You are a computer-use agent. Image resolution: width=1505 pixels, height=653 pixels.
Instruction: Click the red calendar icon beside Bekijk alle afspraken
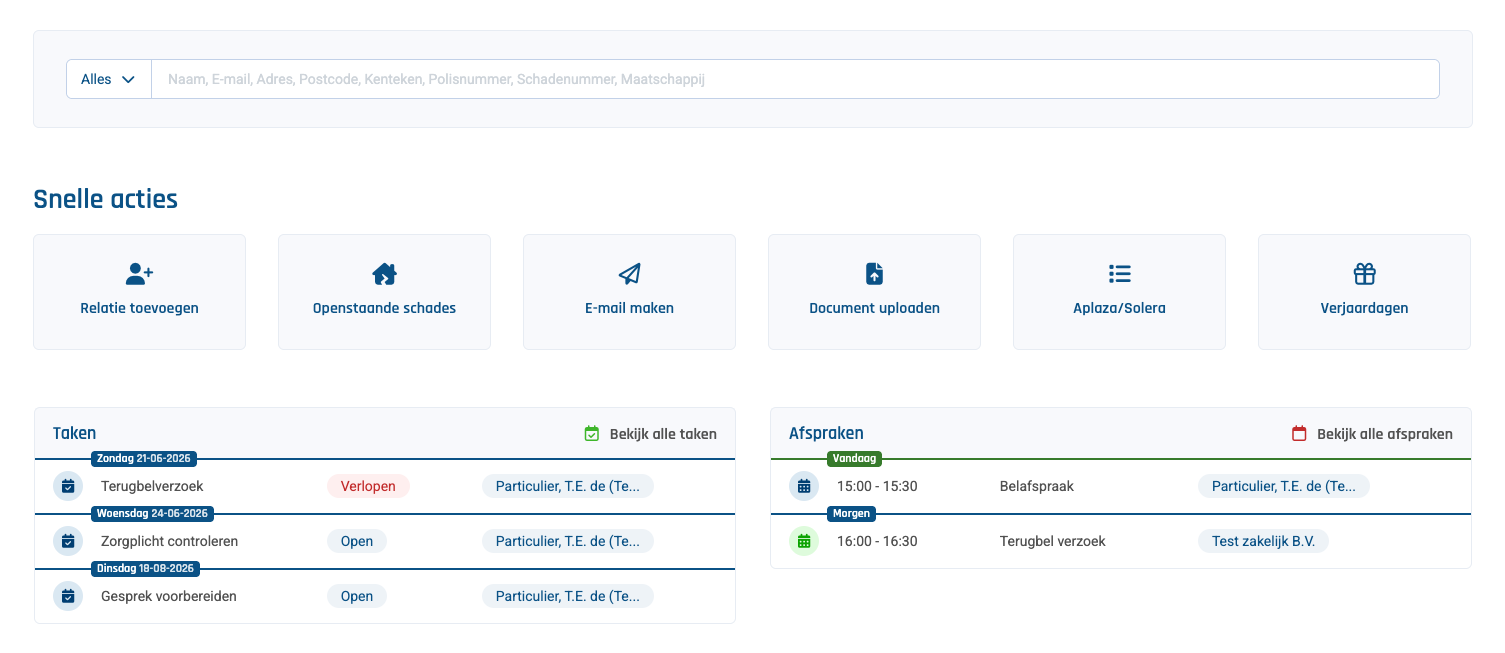pos(1299,434)
